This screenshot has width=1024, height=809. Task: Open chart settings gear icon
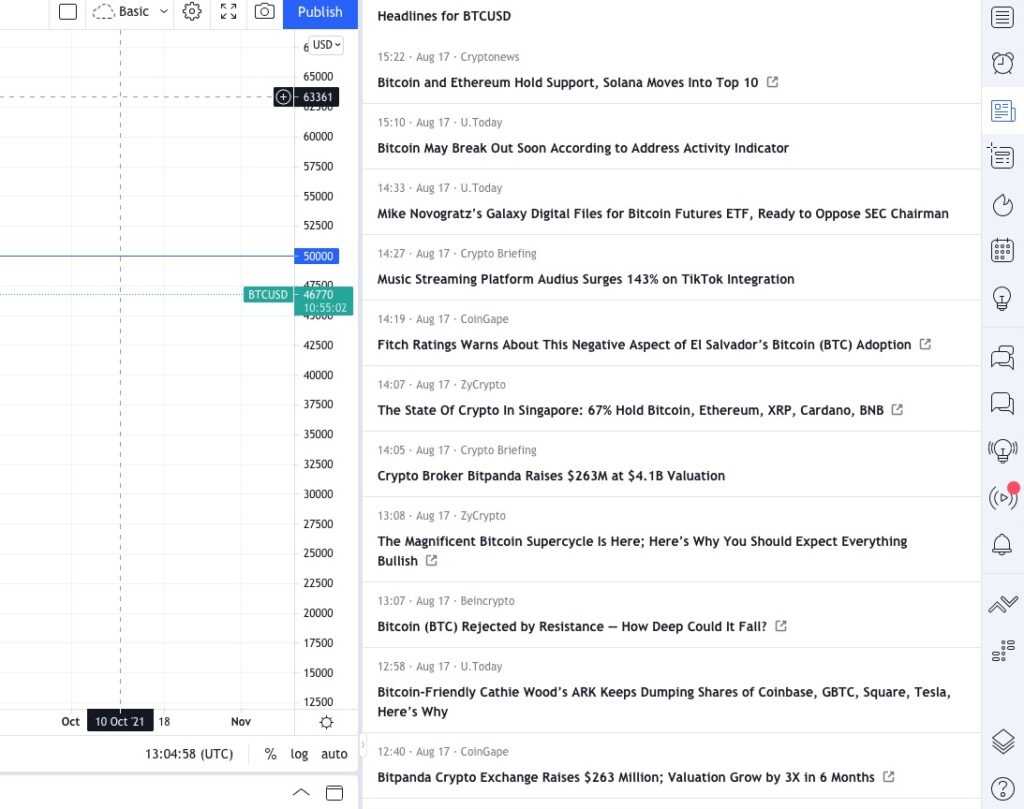pyautogui.click(x=192, y=12)
